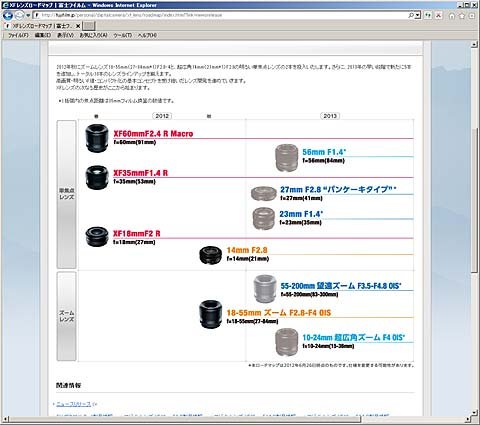
Task: Expand the address bar dropdown arrow
Action: (418, 15)
